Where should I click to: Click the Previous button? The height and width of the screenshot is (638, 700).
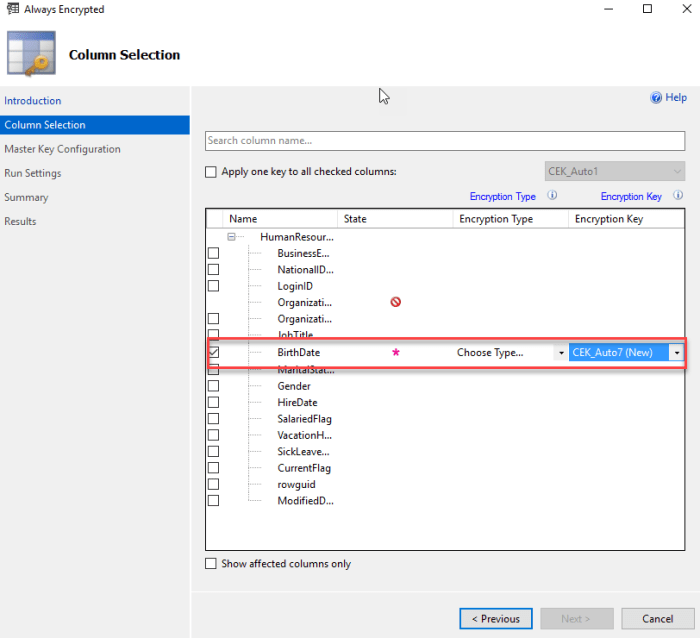[x=495, y=619]
